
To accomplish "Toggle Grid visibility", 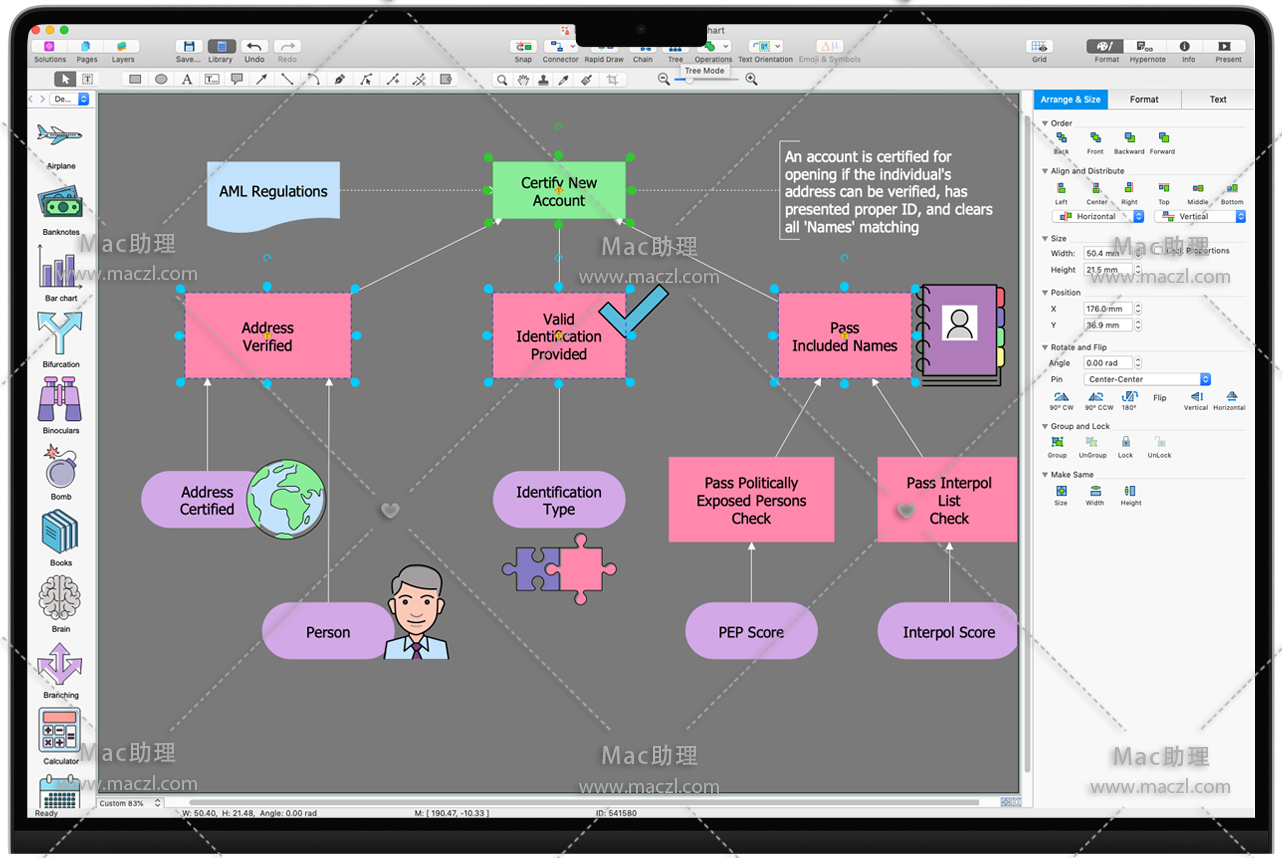I will (x=1039, y=47).
